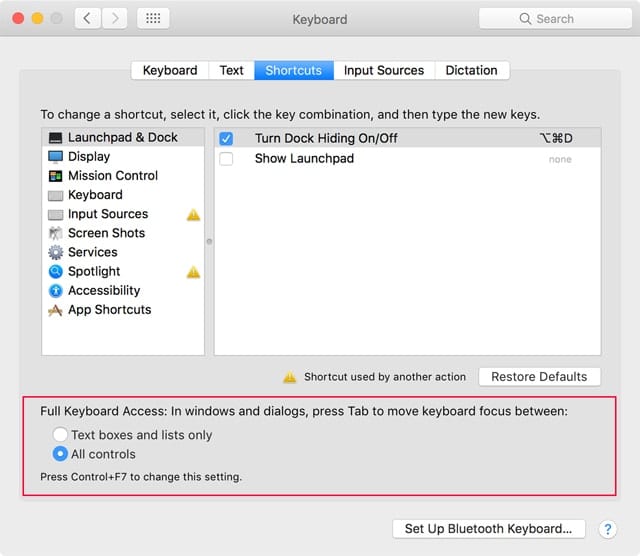This screenshot has width=640, height=556.
Task: Click the Restore Defaults button
Action: click(x=539, y=377)
